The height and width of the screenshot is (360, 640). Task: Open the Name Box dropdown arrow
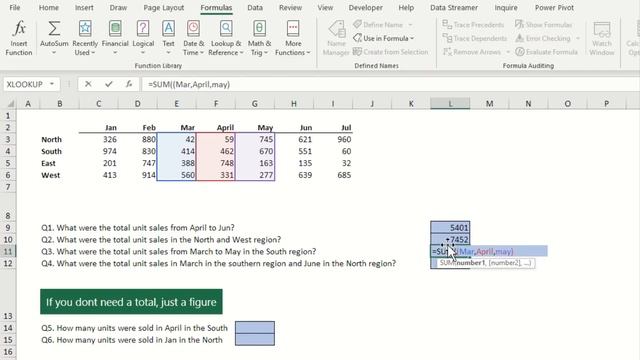pyautogui.click(x=52, y=84)
